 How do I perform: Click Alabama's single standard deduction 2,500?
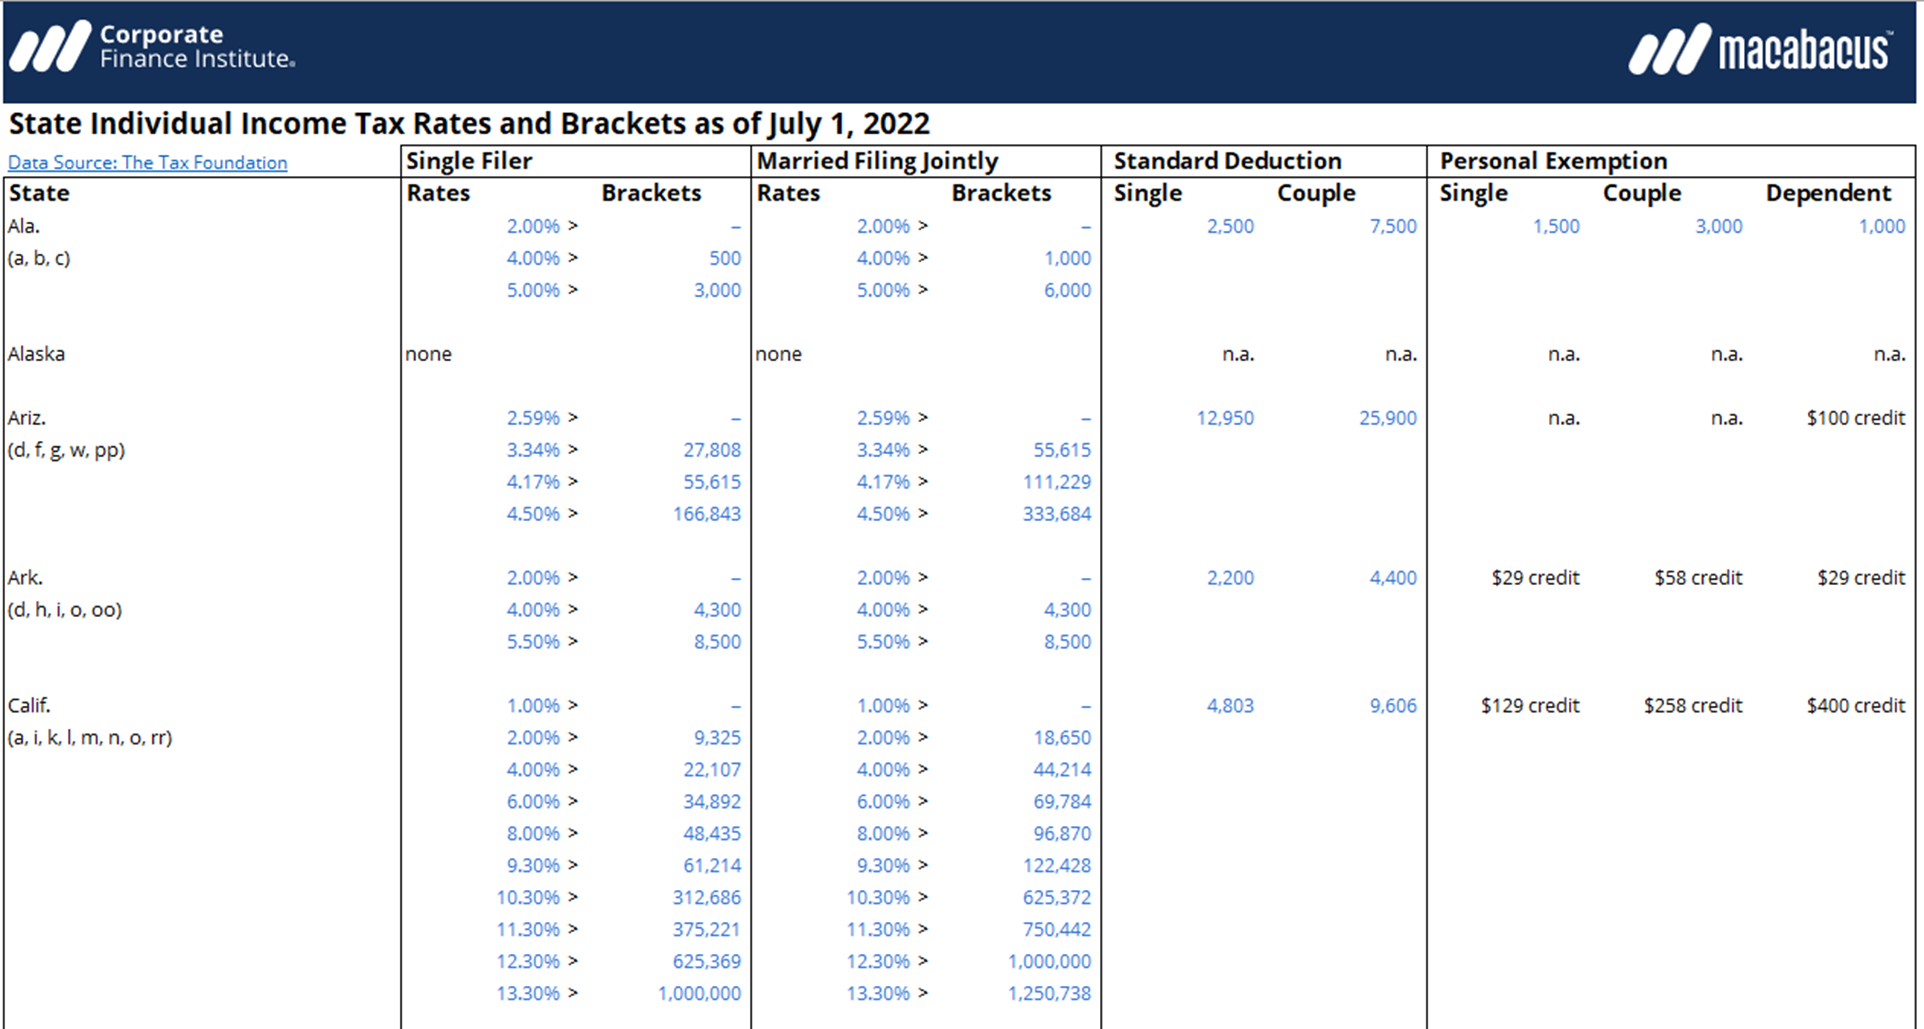(x=1229, y=226)
